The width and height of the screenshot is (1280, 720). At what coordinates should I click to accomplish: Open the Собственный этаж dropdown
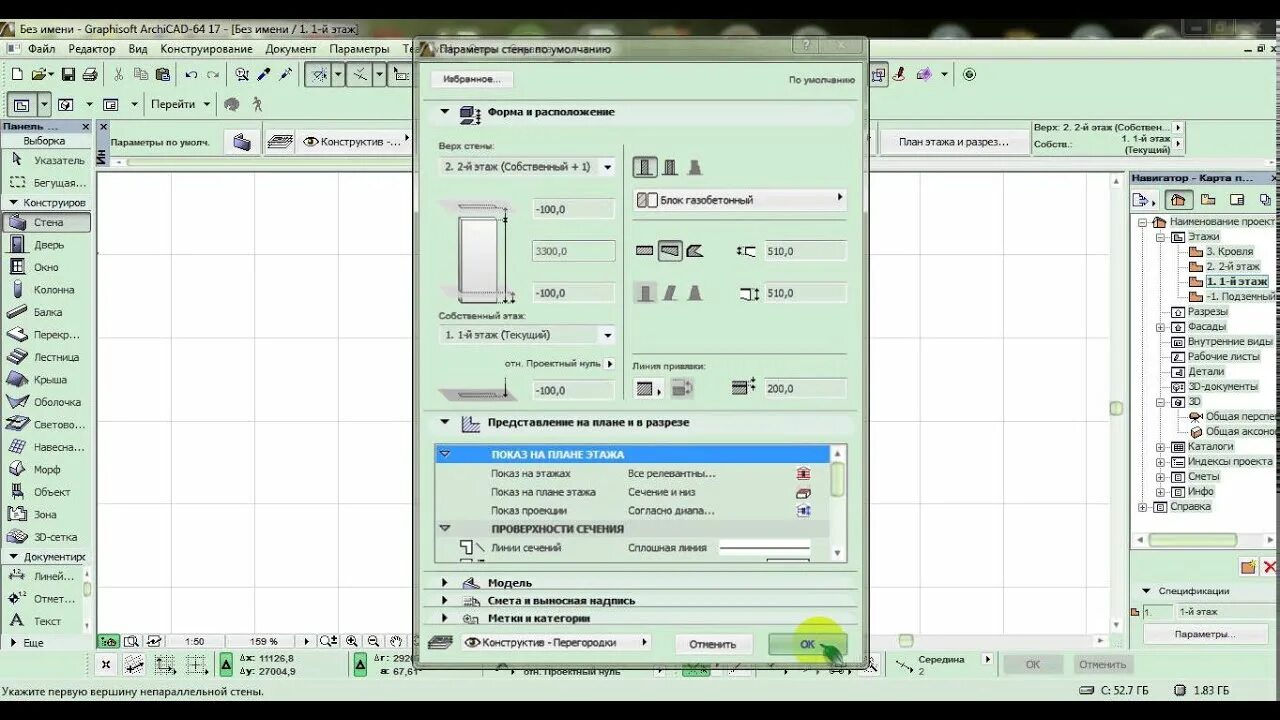coord(528,335)
